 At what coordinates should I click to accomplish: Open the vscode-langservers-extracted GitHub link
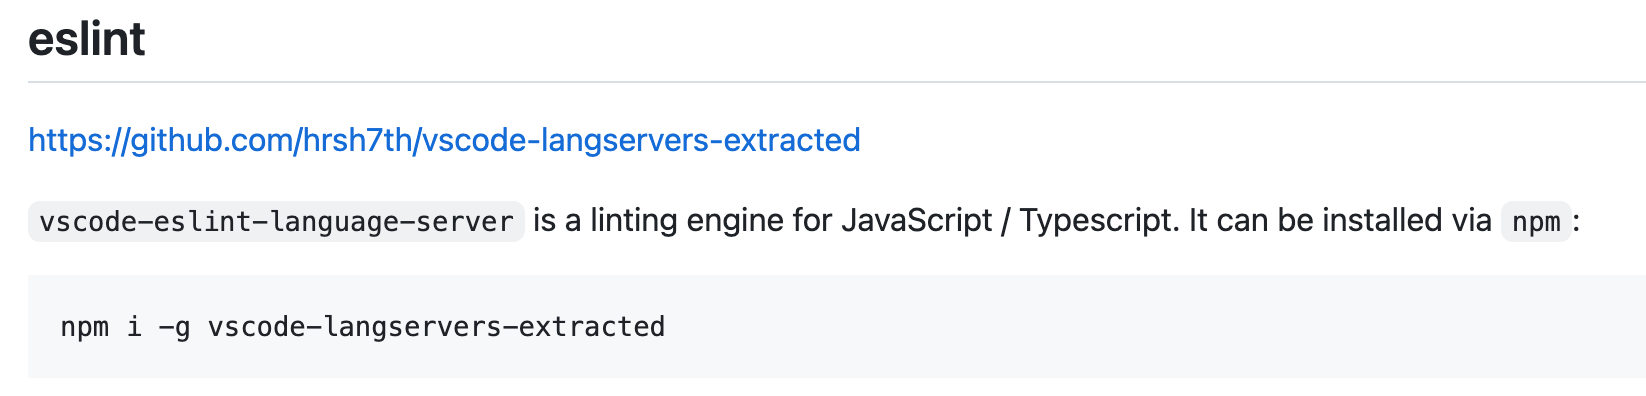point(444,140)
